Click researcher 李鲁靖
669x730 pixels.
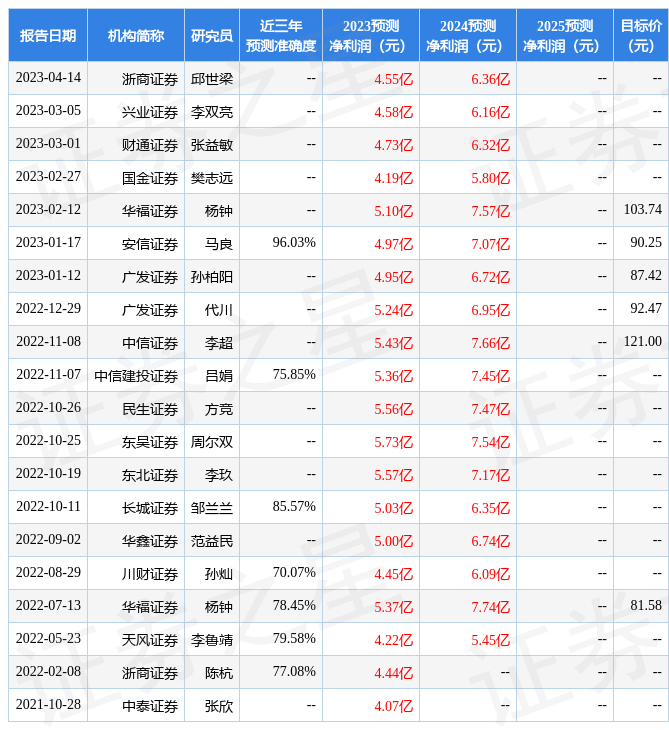212,641
